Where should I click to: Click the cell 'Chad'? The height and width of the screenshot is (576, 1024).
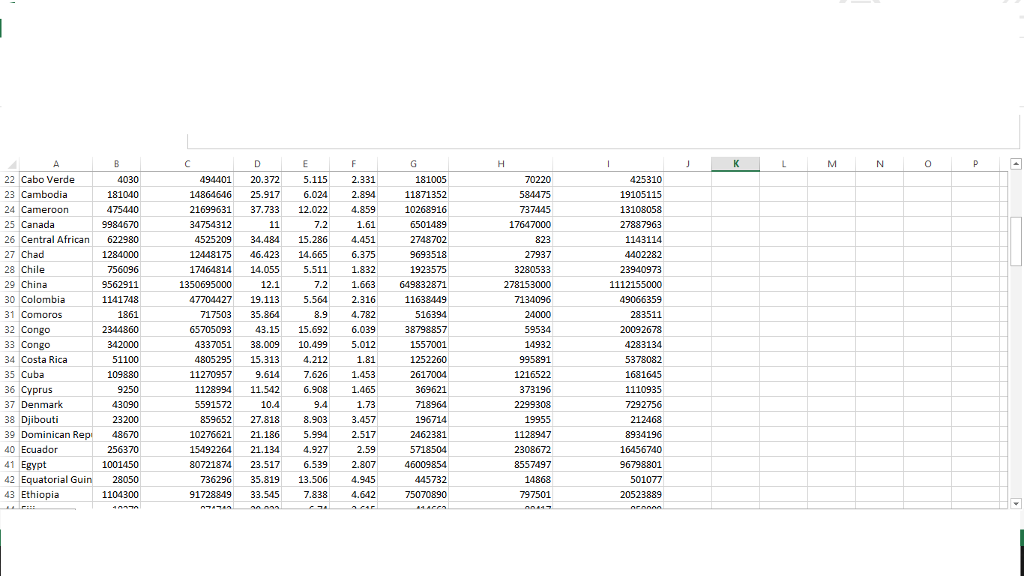[56, 255]
